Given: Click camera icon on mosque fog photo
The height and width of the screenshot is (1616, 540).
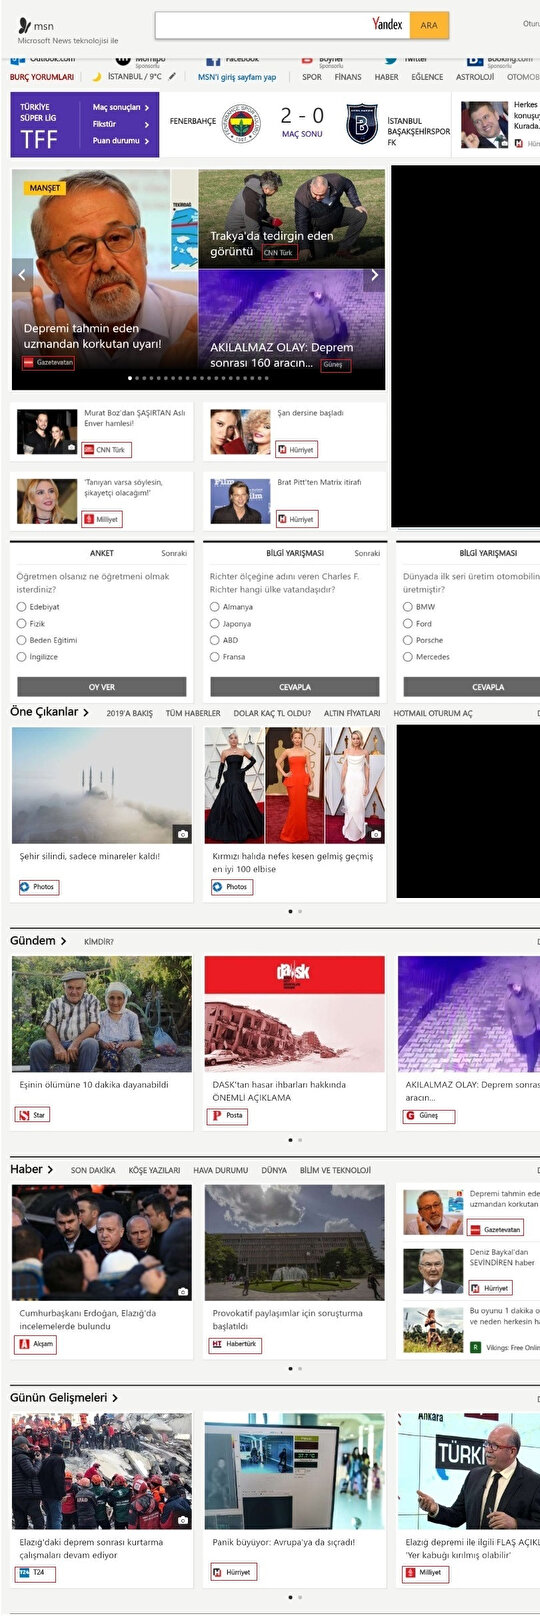Looking at the screenshot, I should click(x=182, y=833).
